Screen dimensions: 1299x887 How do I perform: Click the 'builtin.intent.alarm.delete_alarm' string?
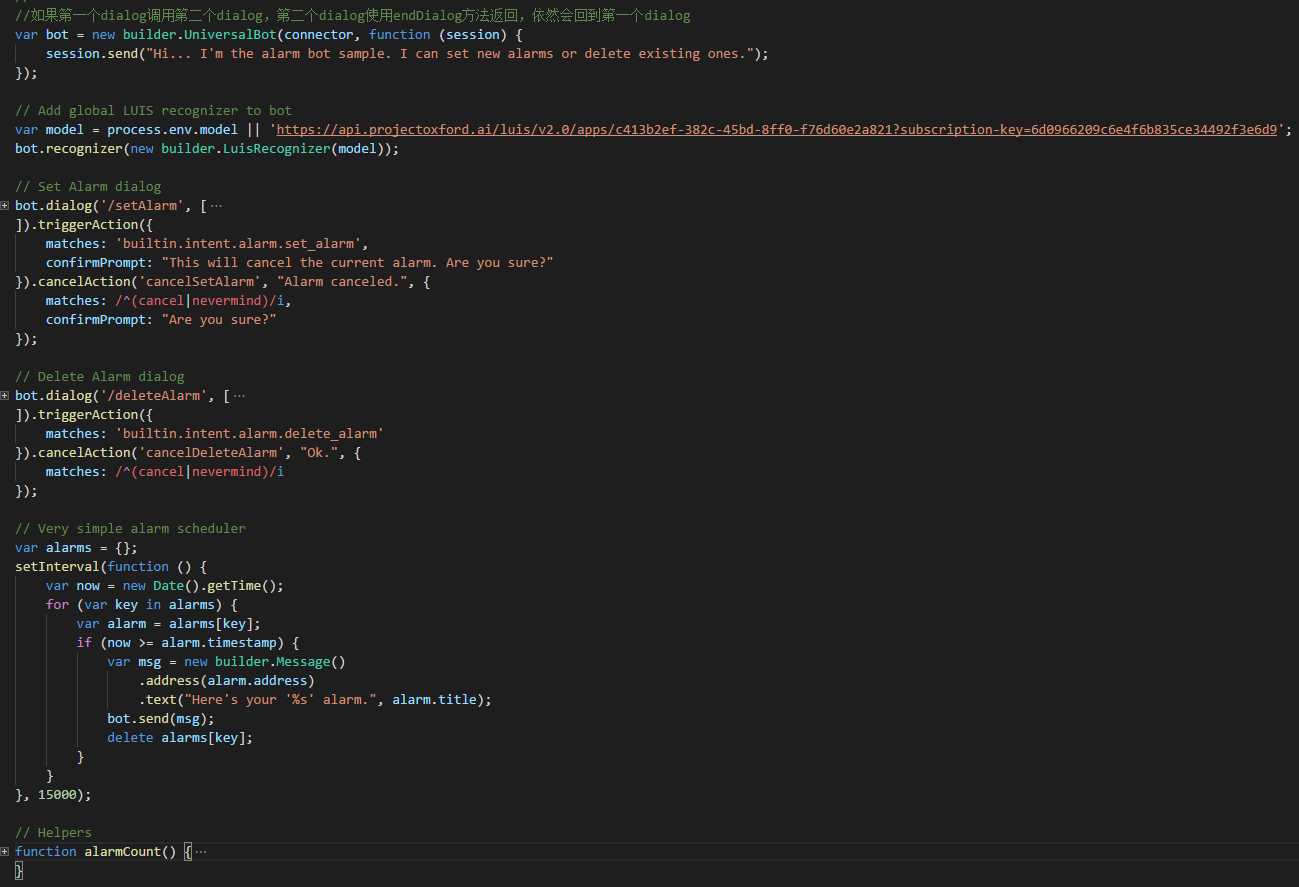(x=250, y=434)
